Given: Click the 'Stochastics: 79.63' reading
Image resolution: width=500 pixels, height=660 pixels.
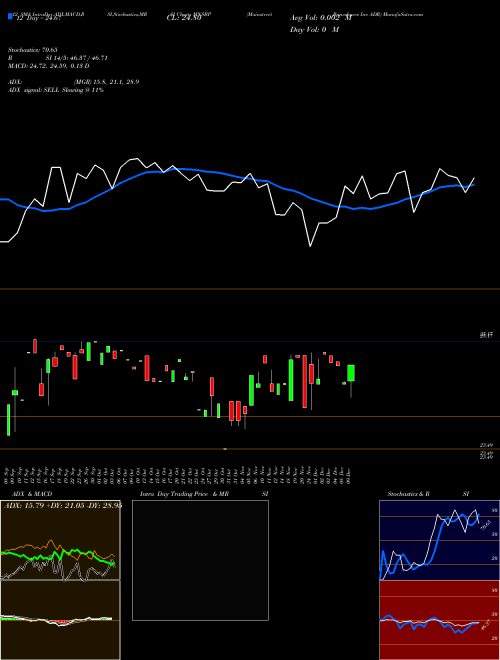Looking at the screenshot, I should 32,50.
